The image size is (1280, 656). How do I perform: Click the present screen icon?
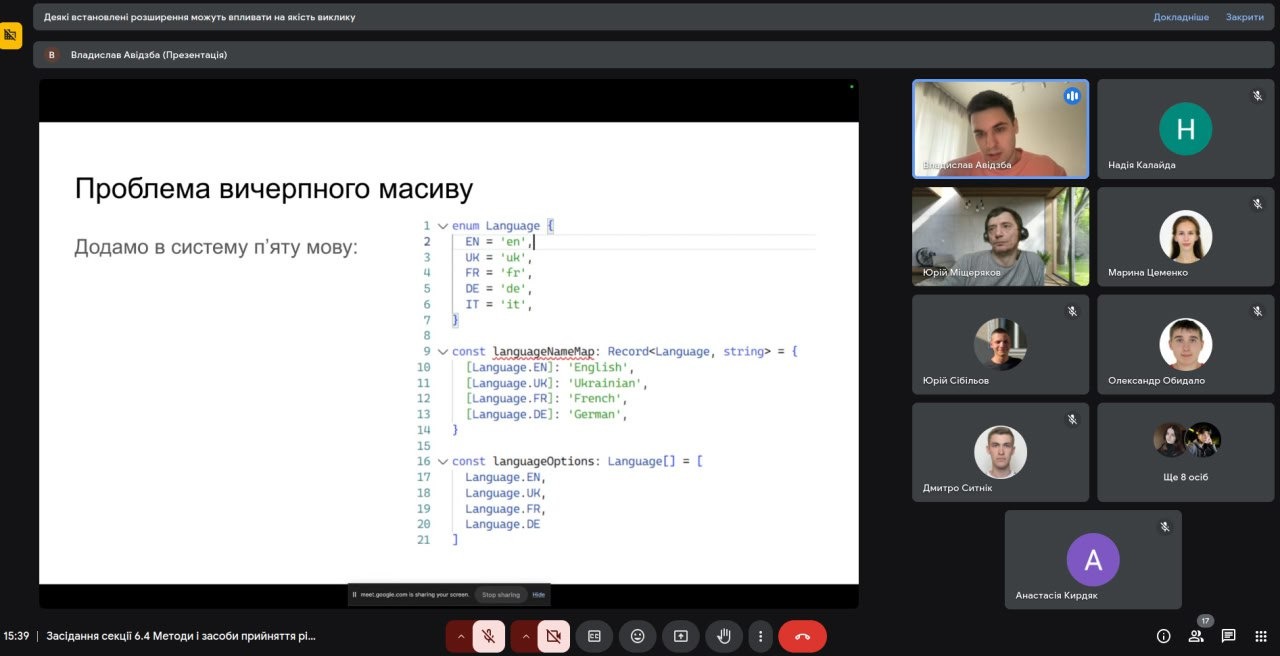(681, 636)
